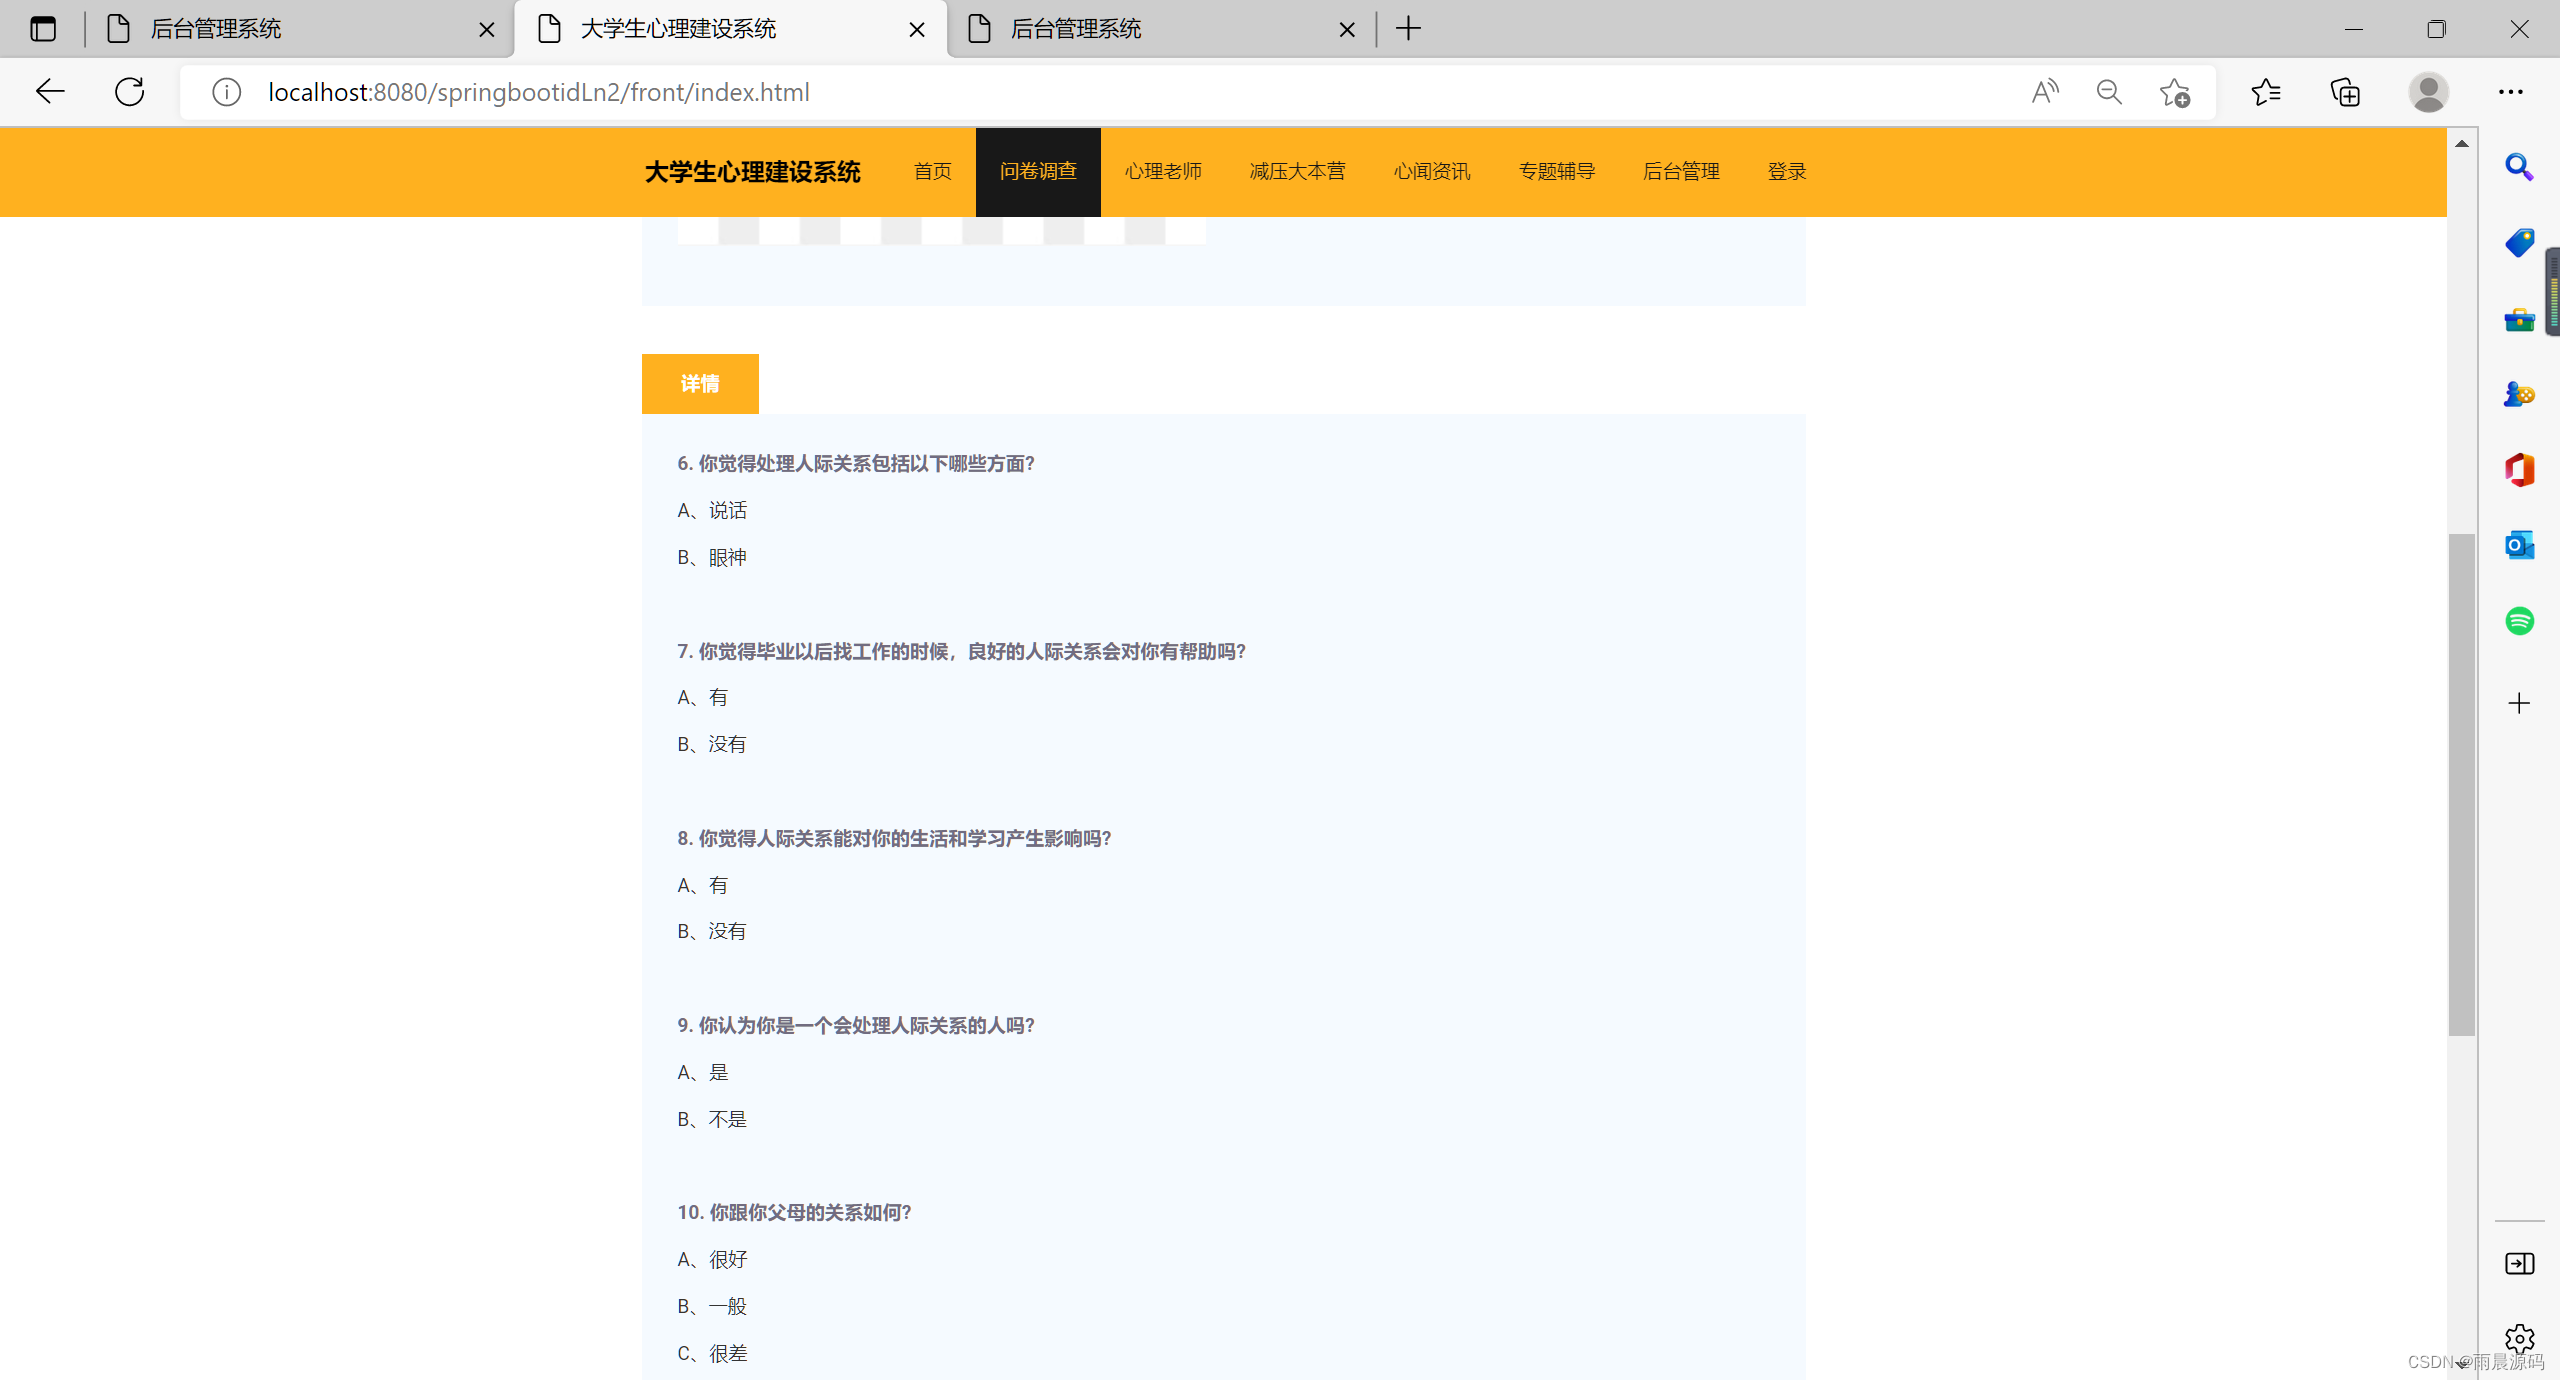Screen dimensions: 2560x1380
Task: Add a new app to sidebar
Action: click(2519, 704)
